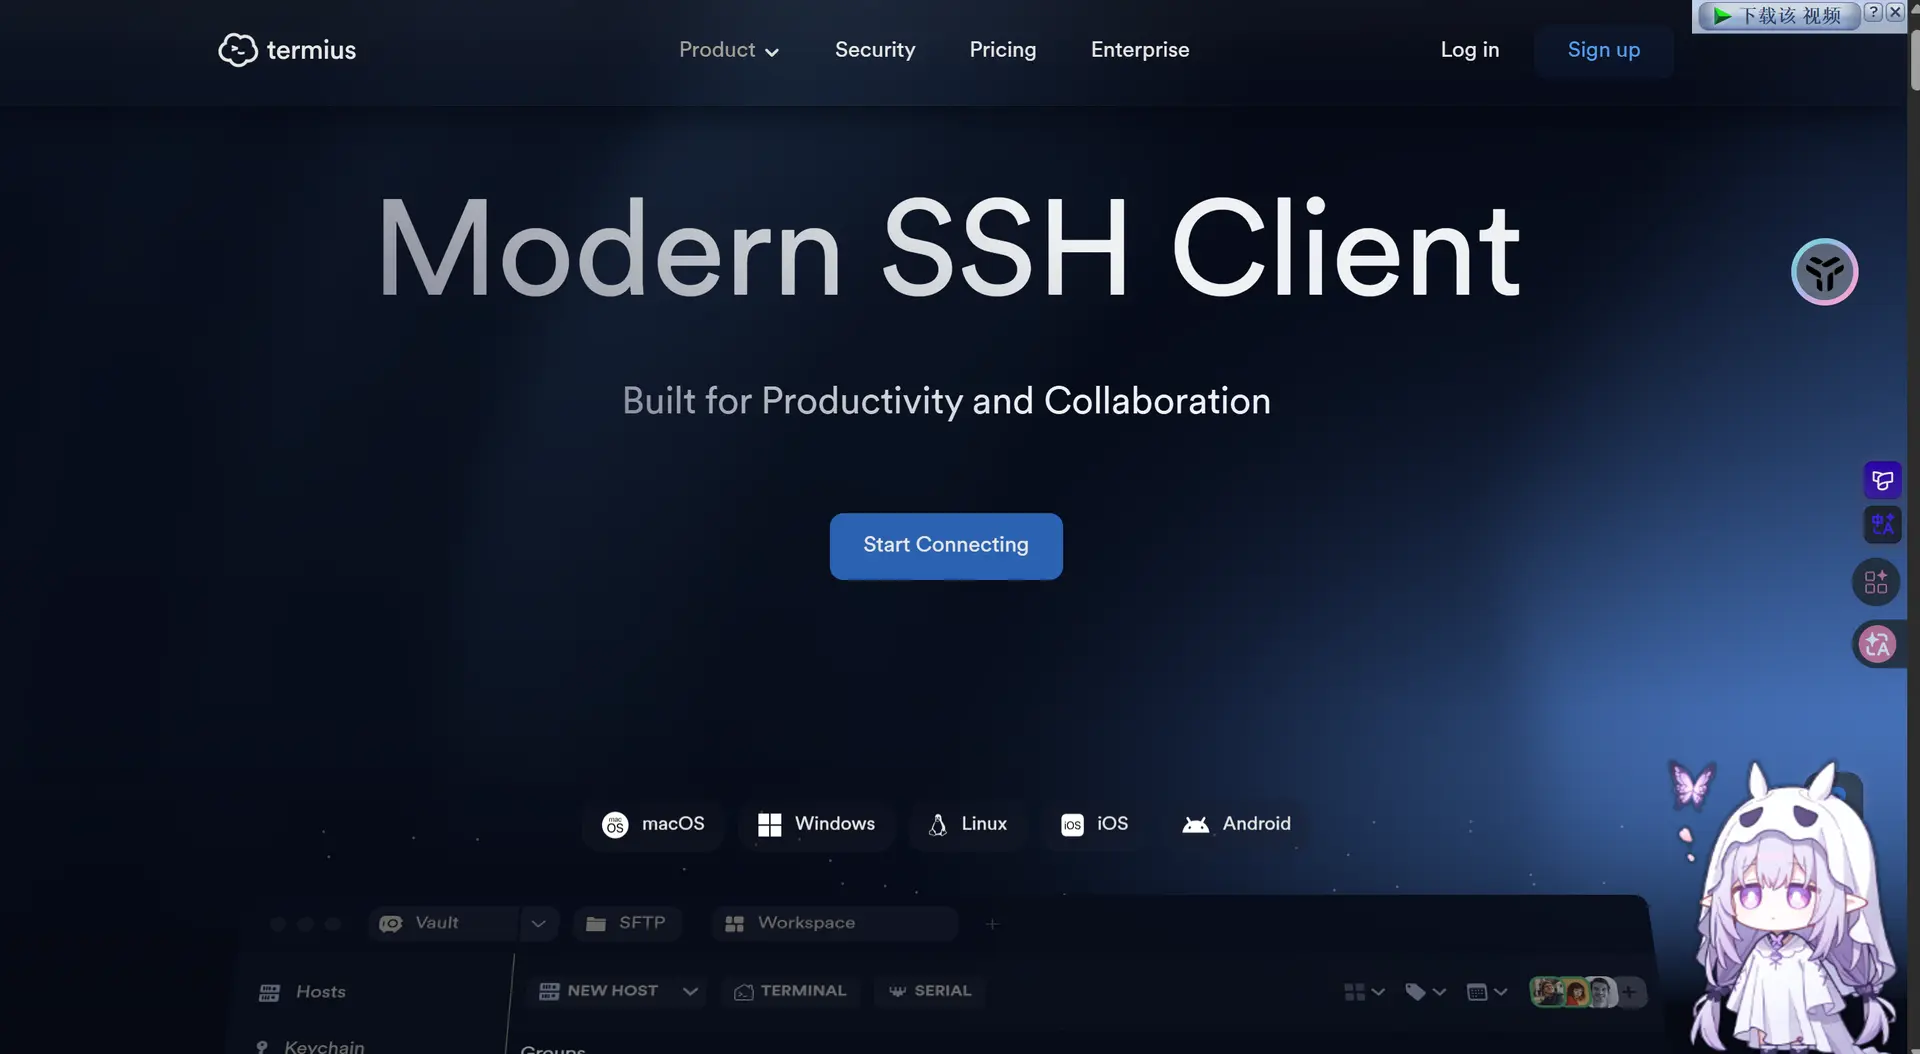Click the Windows logo icon
This screenshot has height=1054, width=1920.
click(769, 825)
